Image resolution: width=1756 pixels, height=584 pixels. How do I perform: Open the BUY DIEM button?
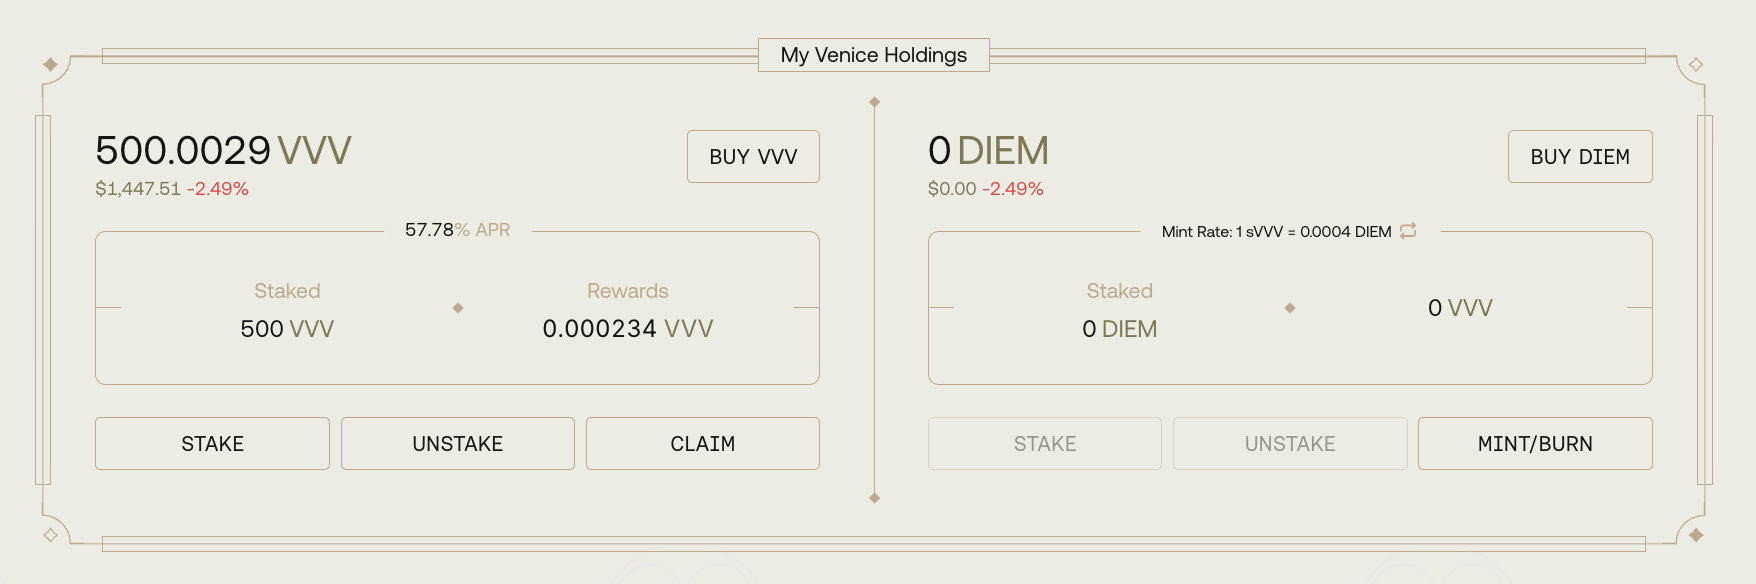point(1580,157)
